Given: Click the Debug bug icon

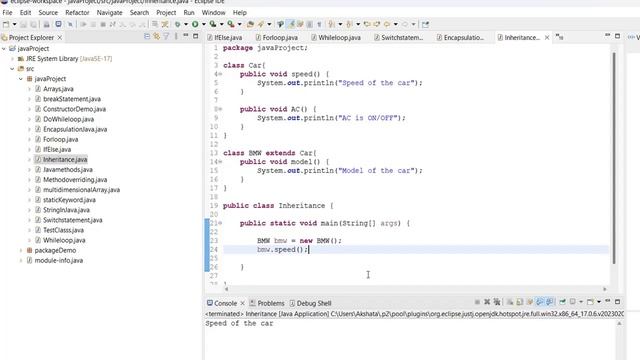Looking at the screenshot, I should point(178,24).
